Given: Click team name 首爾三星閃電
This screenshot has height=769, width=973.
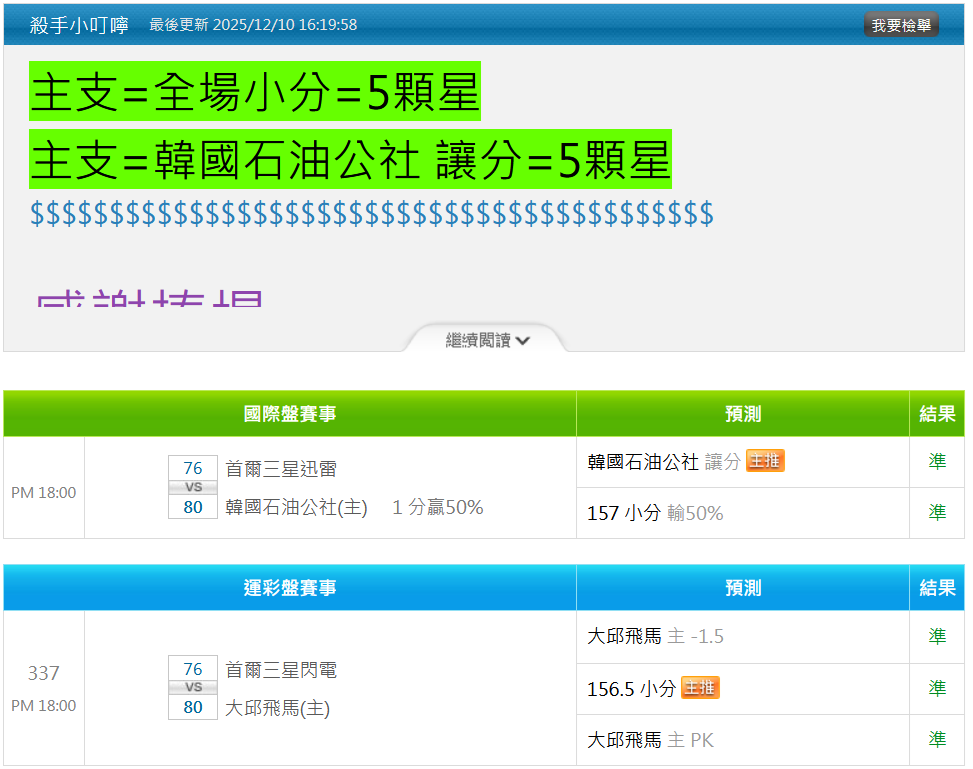Looking at the screenshot, I should tap(280, 670).
